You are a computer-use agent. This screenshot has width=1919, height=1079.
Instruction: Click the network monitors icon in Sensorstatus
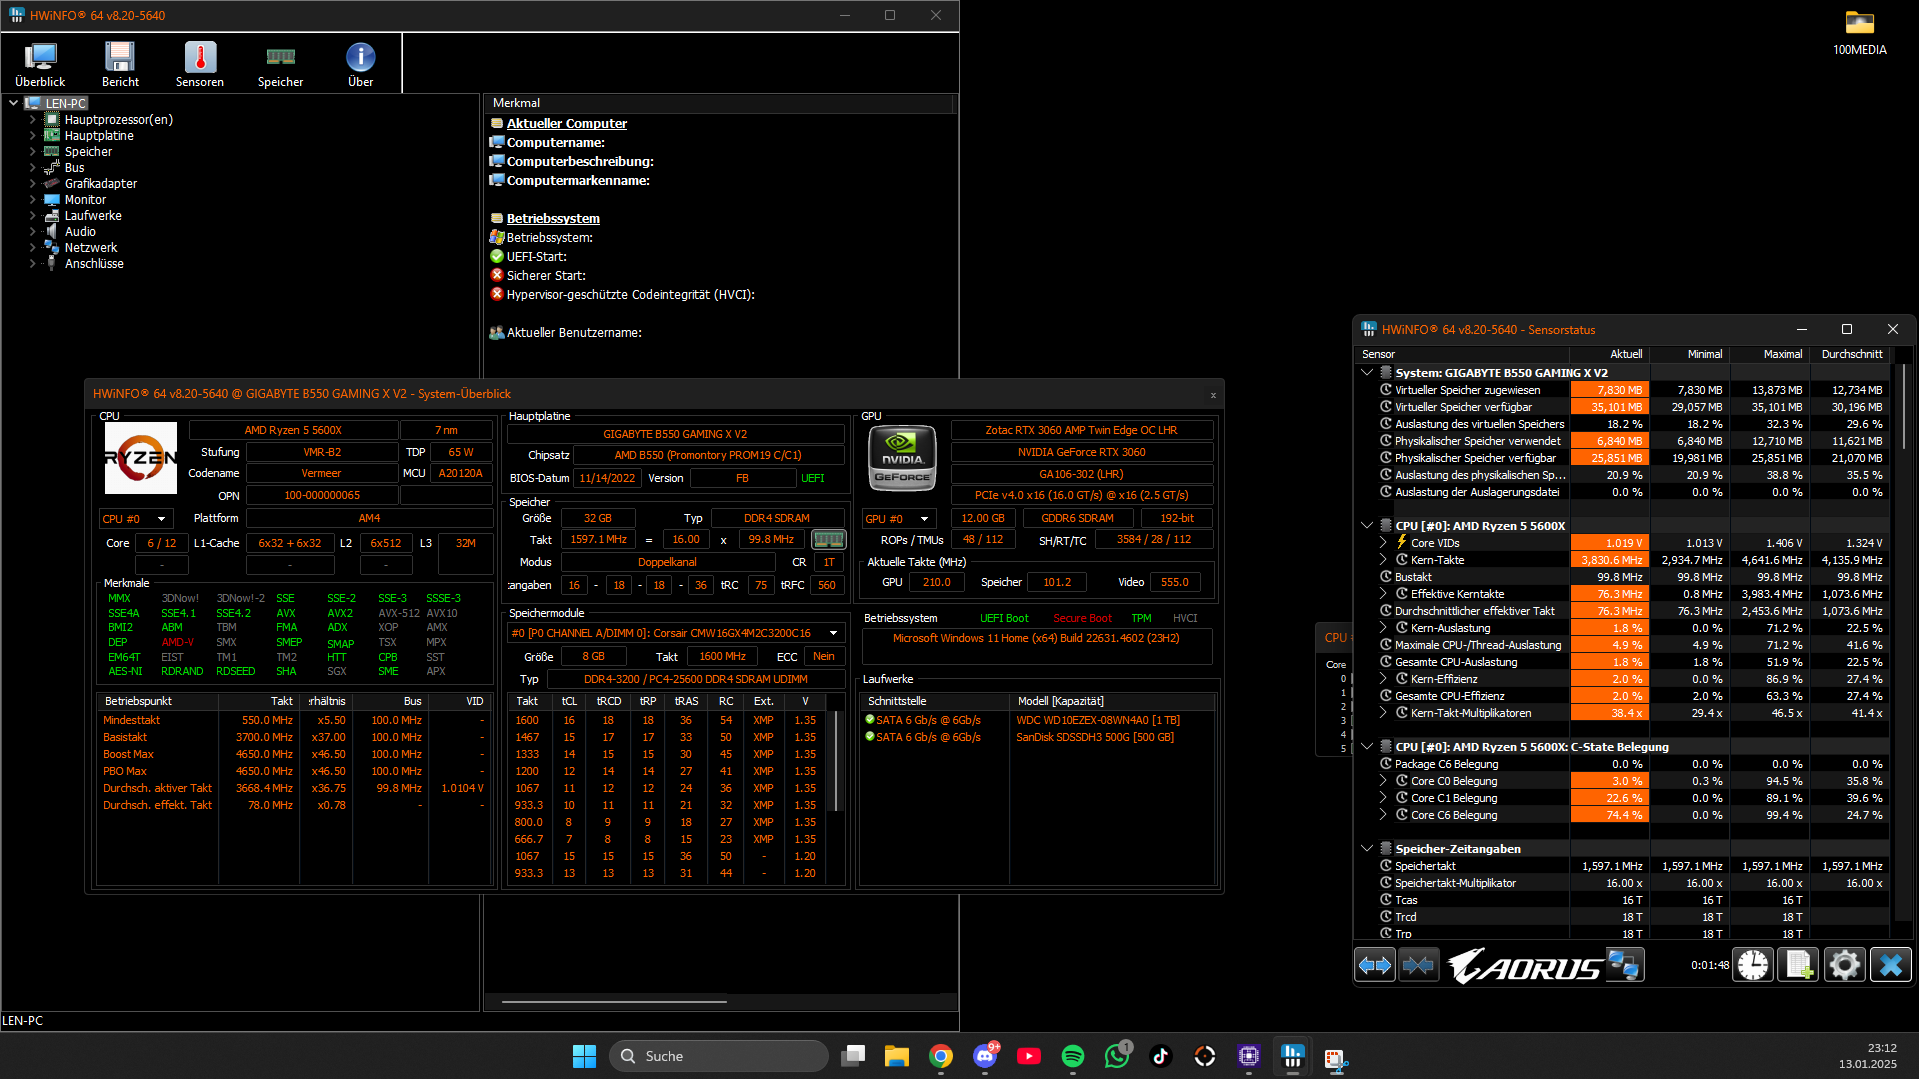coord(1623,965)
